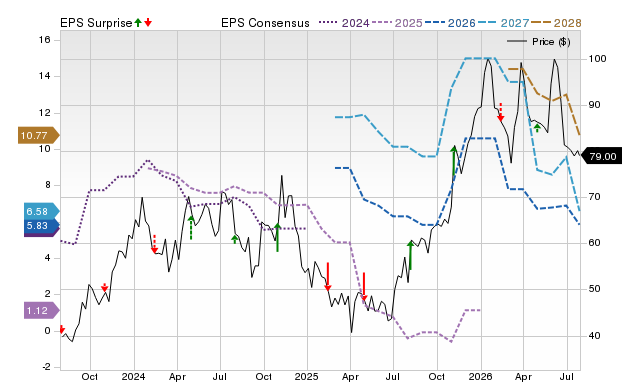The height and width of the screenshot is (382, 640).
Task: Click the red surprise arrow at the chart's start near zero
Action: pyautogui.click(x=62, y=329)
